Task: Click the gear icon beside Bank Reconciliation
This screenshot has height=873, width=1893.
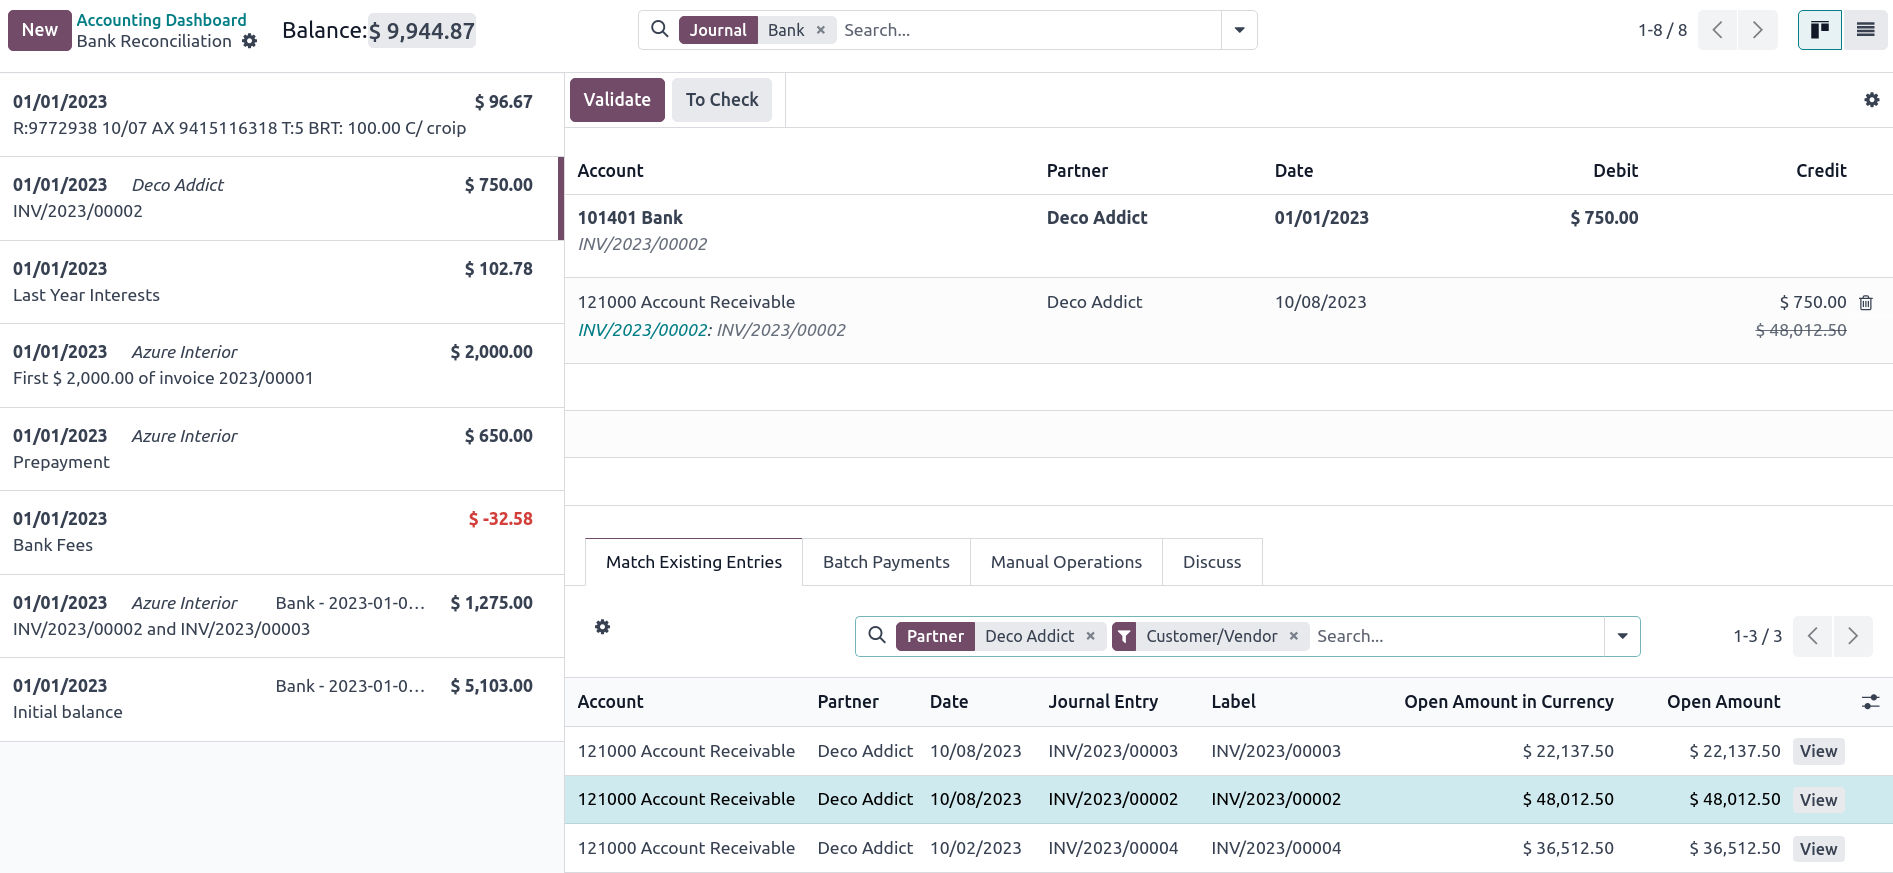Action: pos(250,41)
